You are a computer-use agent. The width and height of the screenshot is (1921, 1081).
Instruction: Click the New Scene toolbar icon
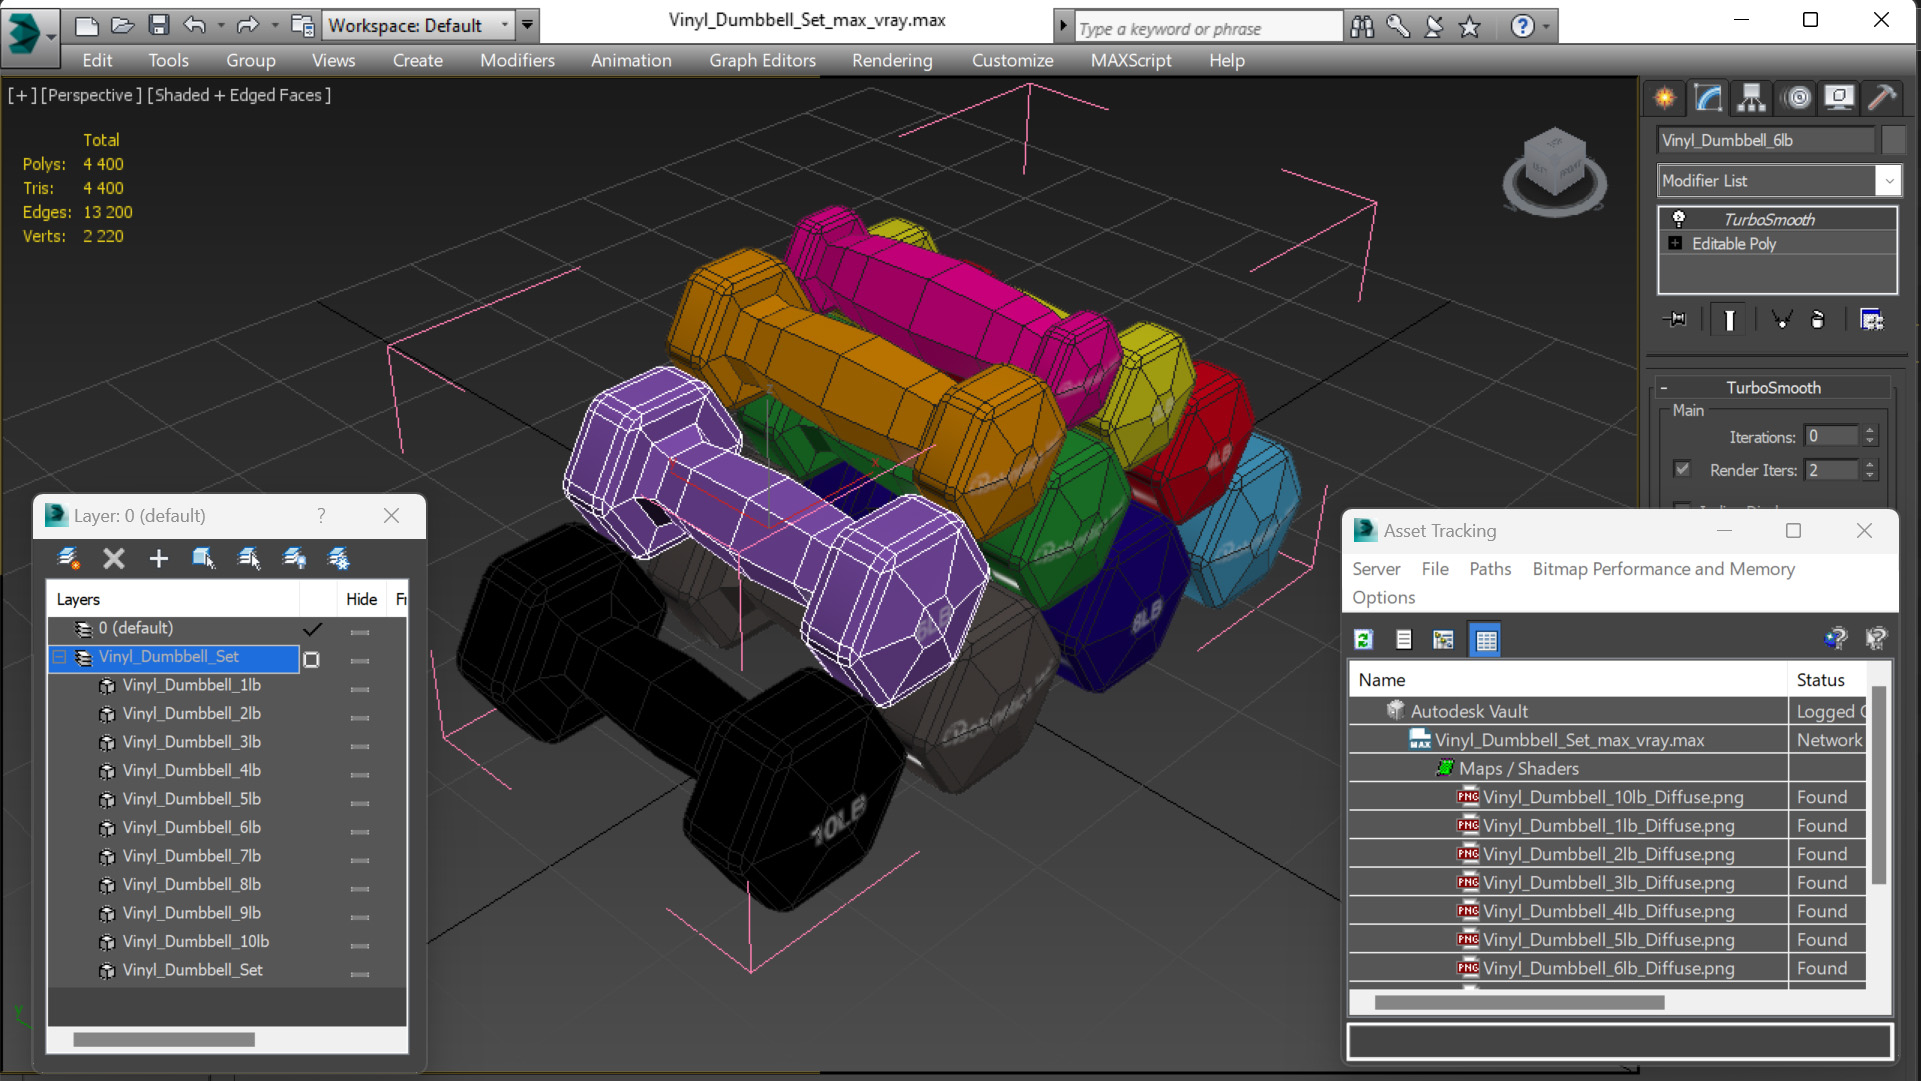pyautogui.click(x=87, y=25)
